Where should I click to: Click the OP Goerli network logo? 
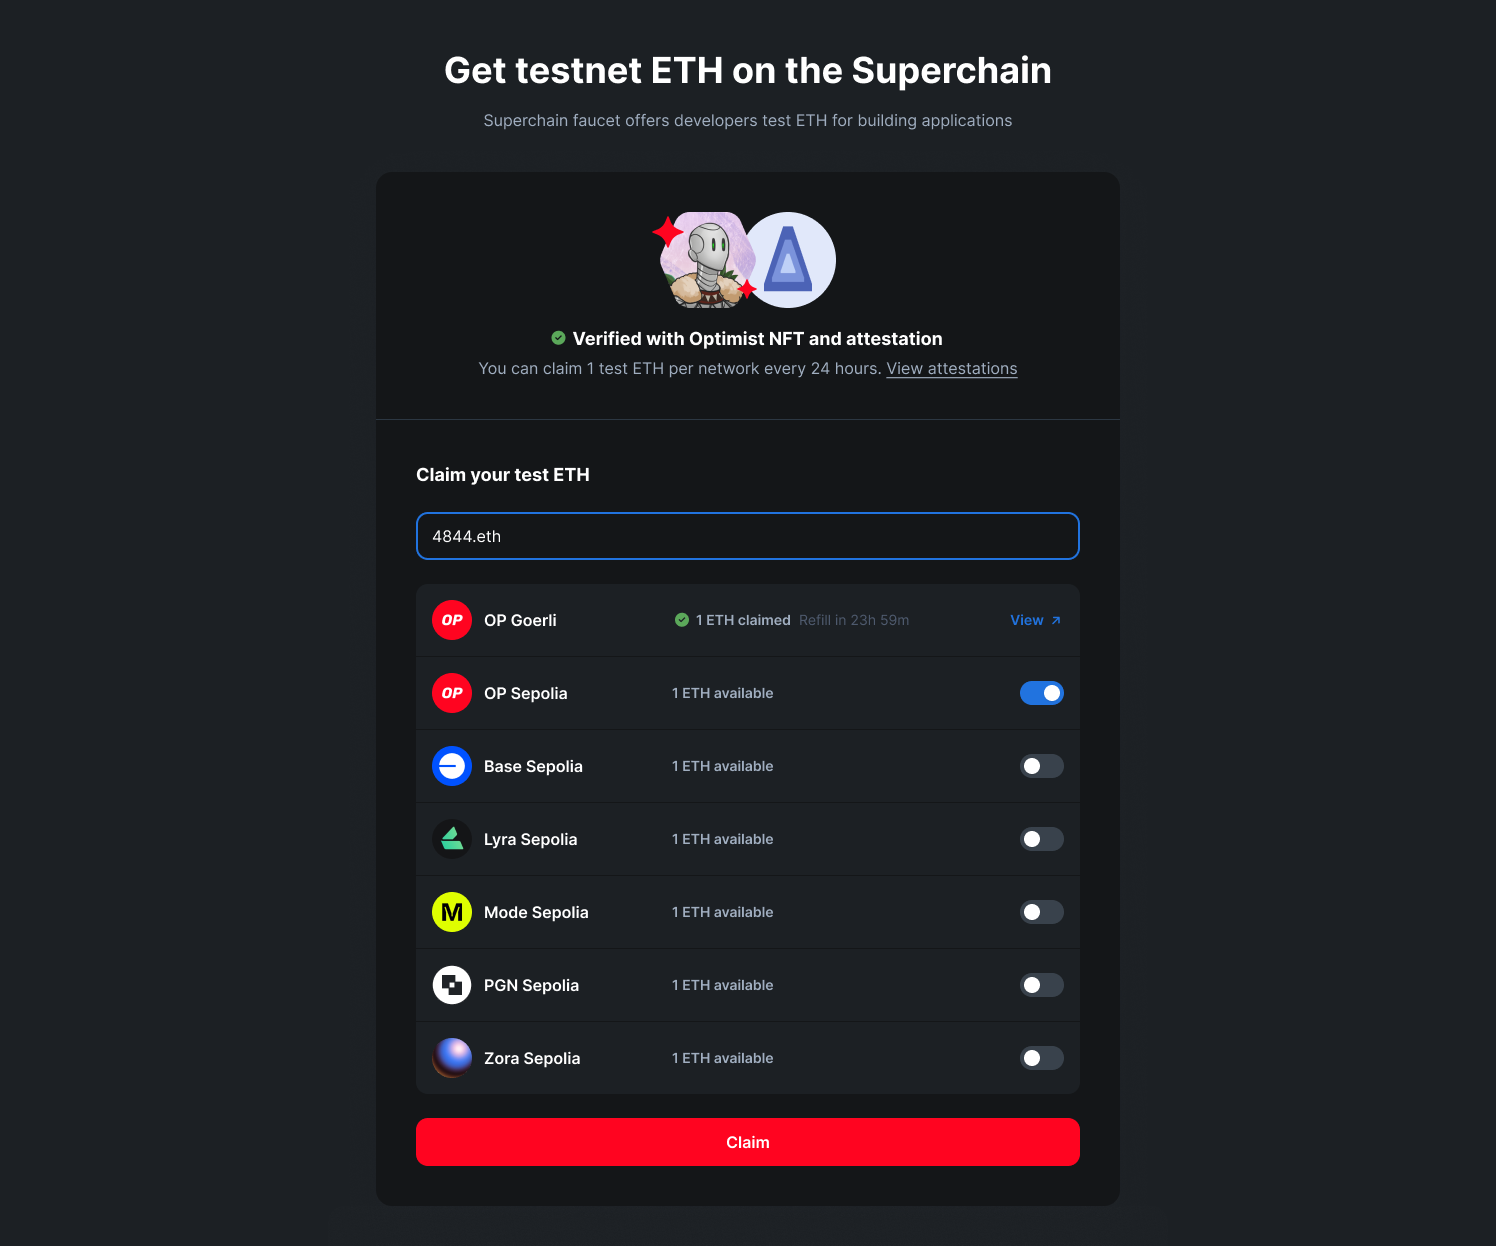(452, 620)
